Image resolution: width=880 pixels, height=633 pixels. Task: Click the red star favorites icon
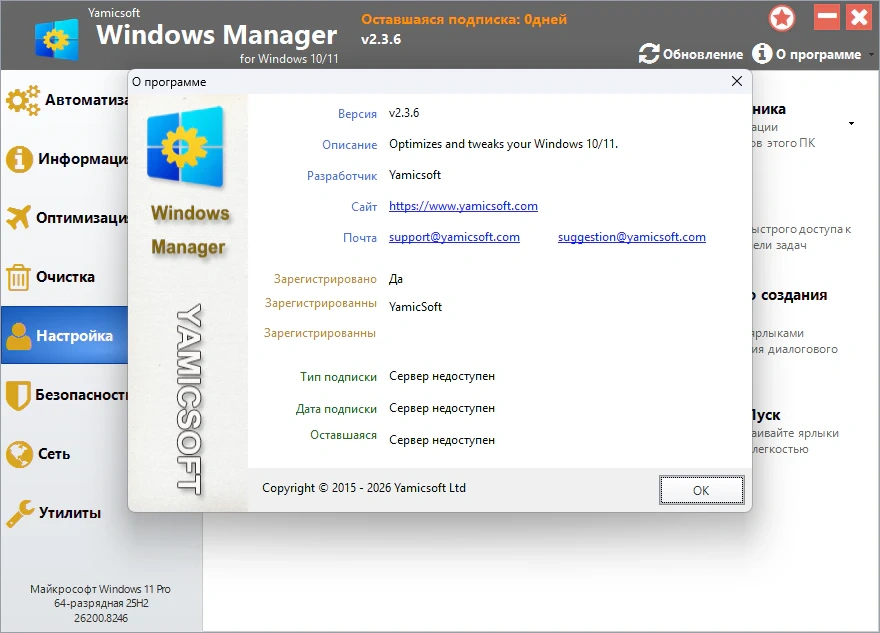(782, 19)
